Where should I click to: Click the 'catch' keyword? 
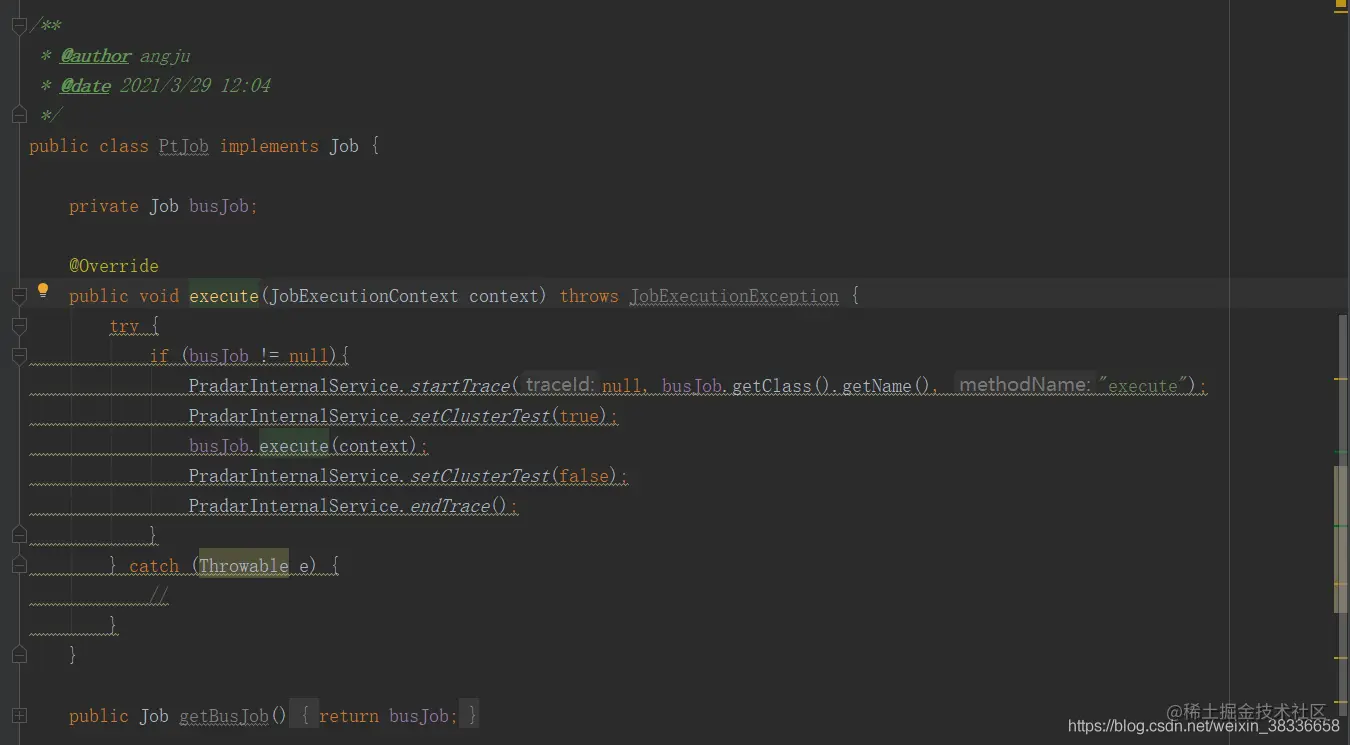[x=154, y=566]
